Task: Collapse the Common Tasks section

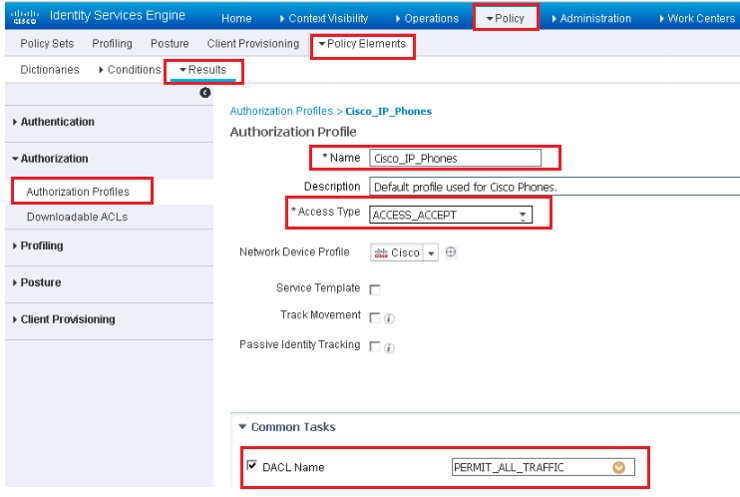Action: pos(287,427)
